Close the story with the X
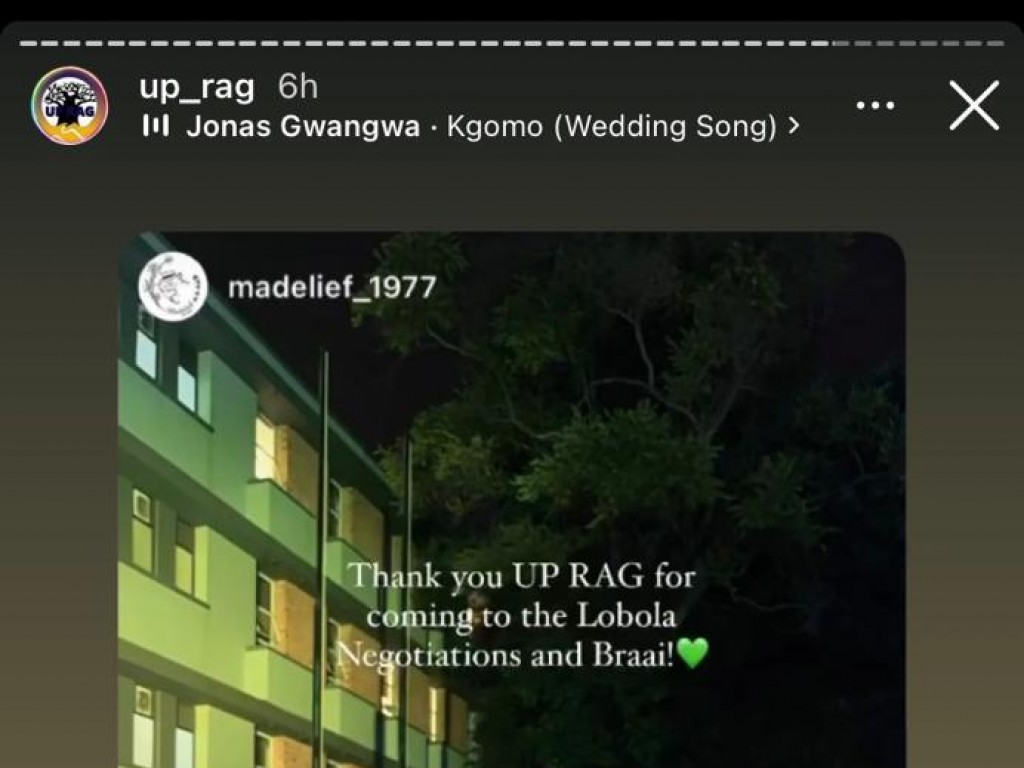This screenshot has width=1024, height=768. (974, 105)
